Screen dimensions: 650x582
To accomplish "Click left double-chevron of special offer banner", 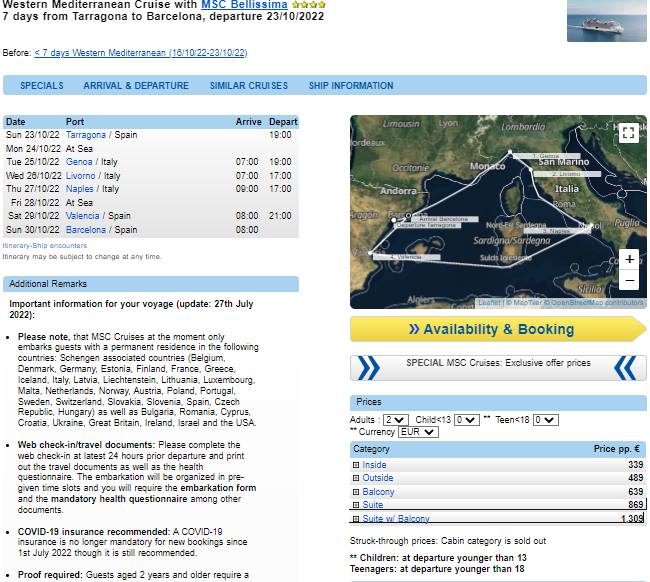I will tap(368, 368).
